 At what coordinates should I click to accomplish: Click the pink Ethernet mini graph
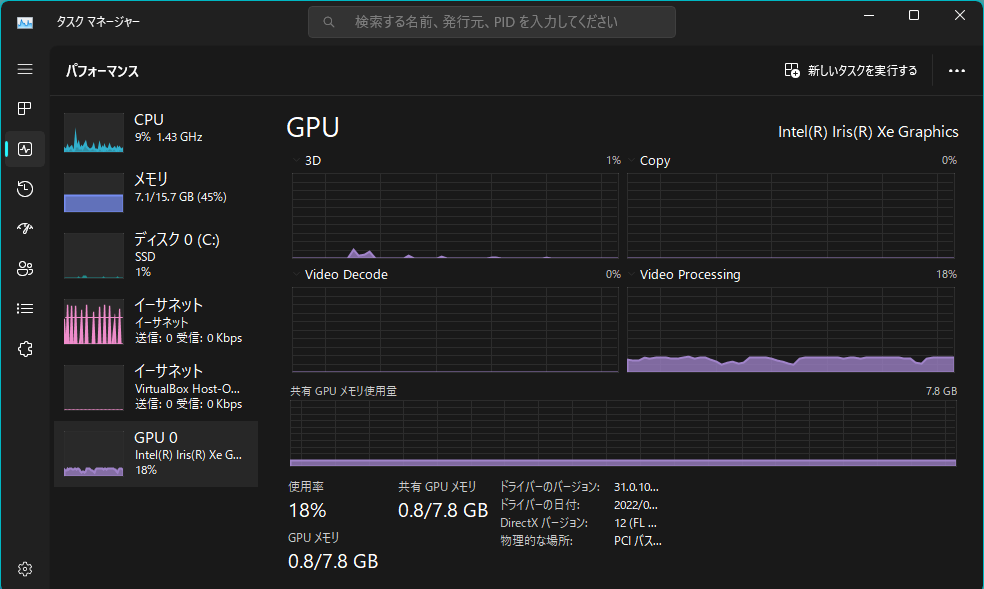click(x=94, y=322)
